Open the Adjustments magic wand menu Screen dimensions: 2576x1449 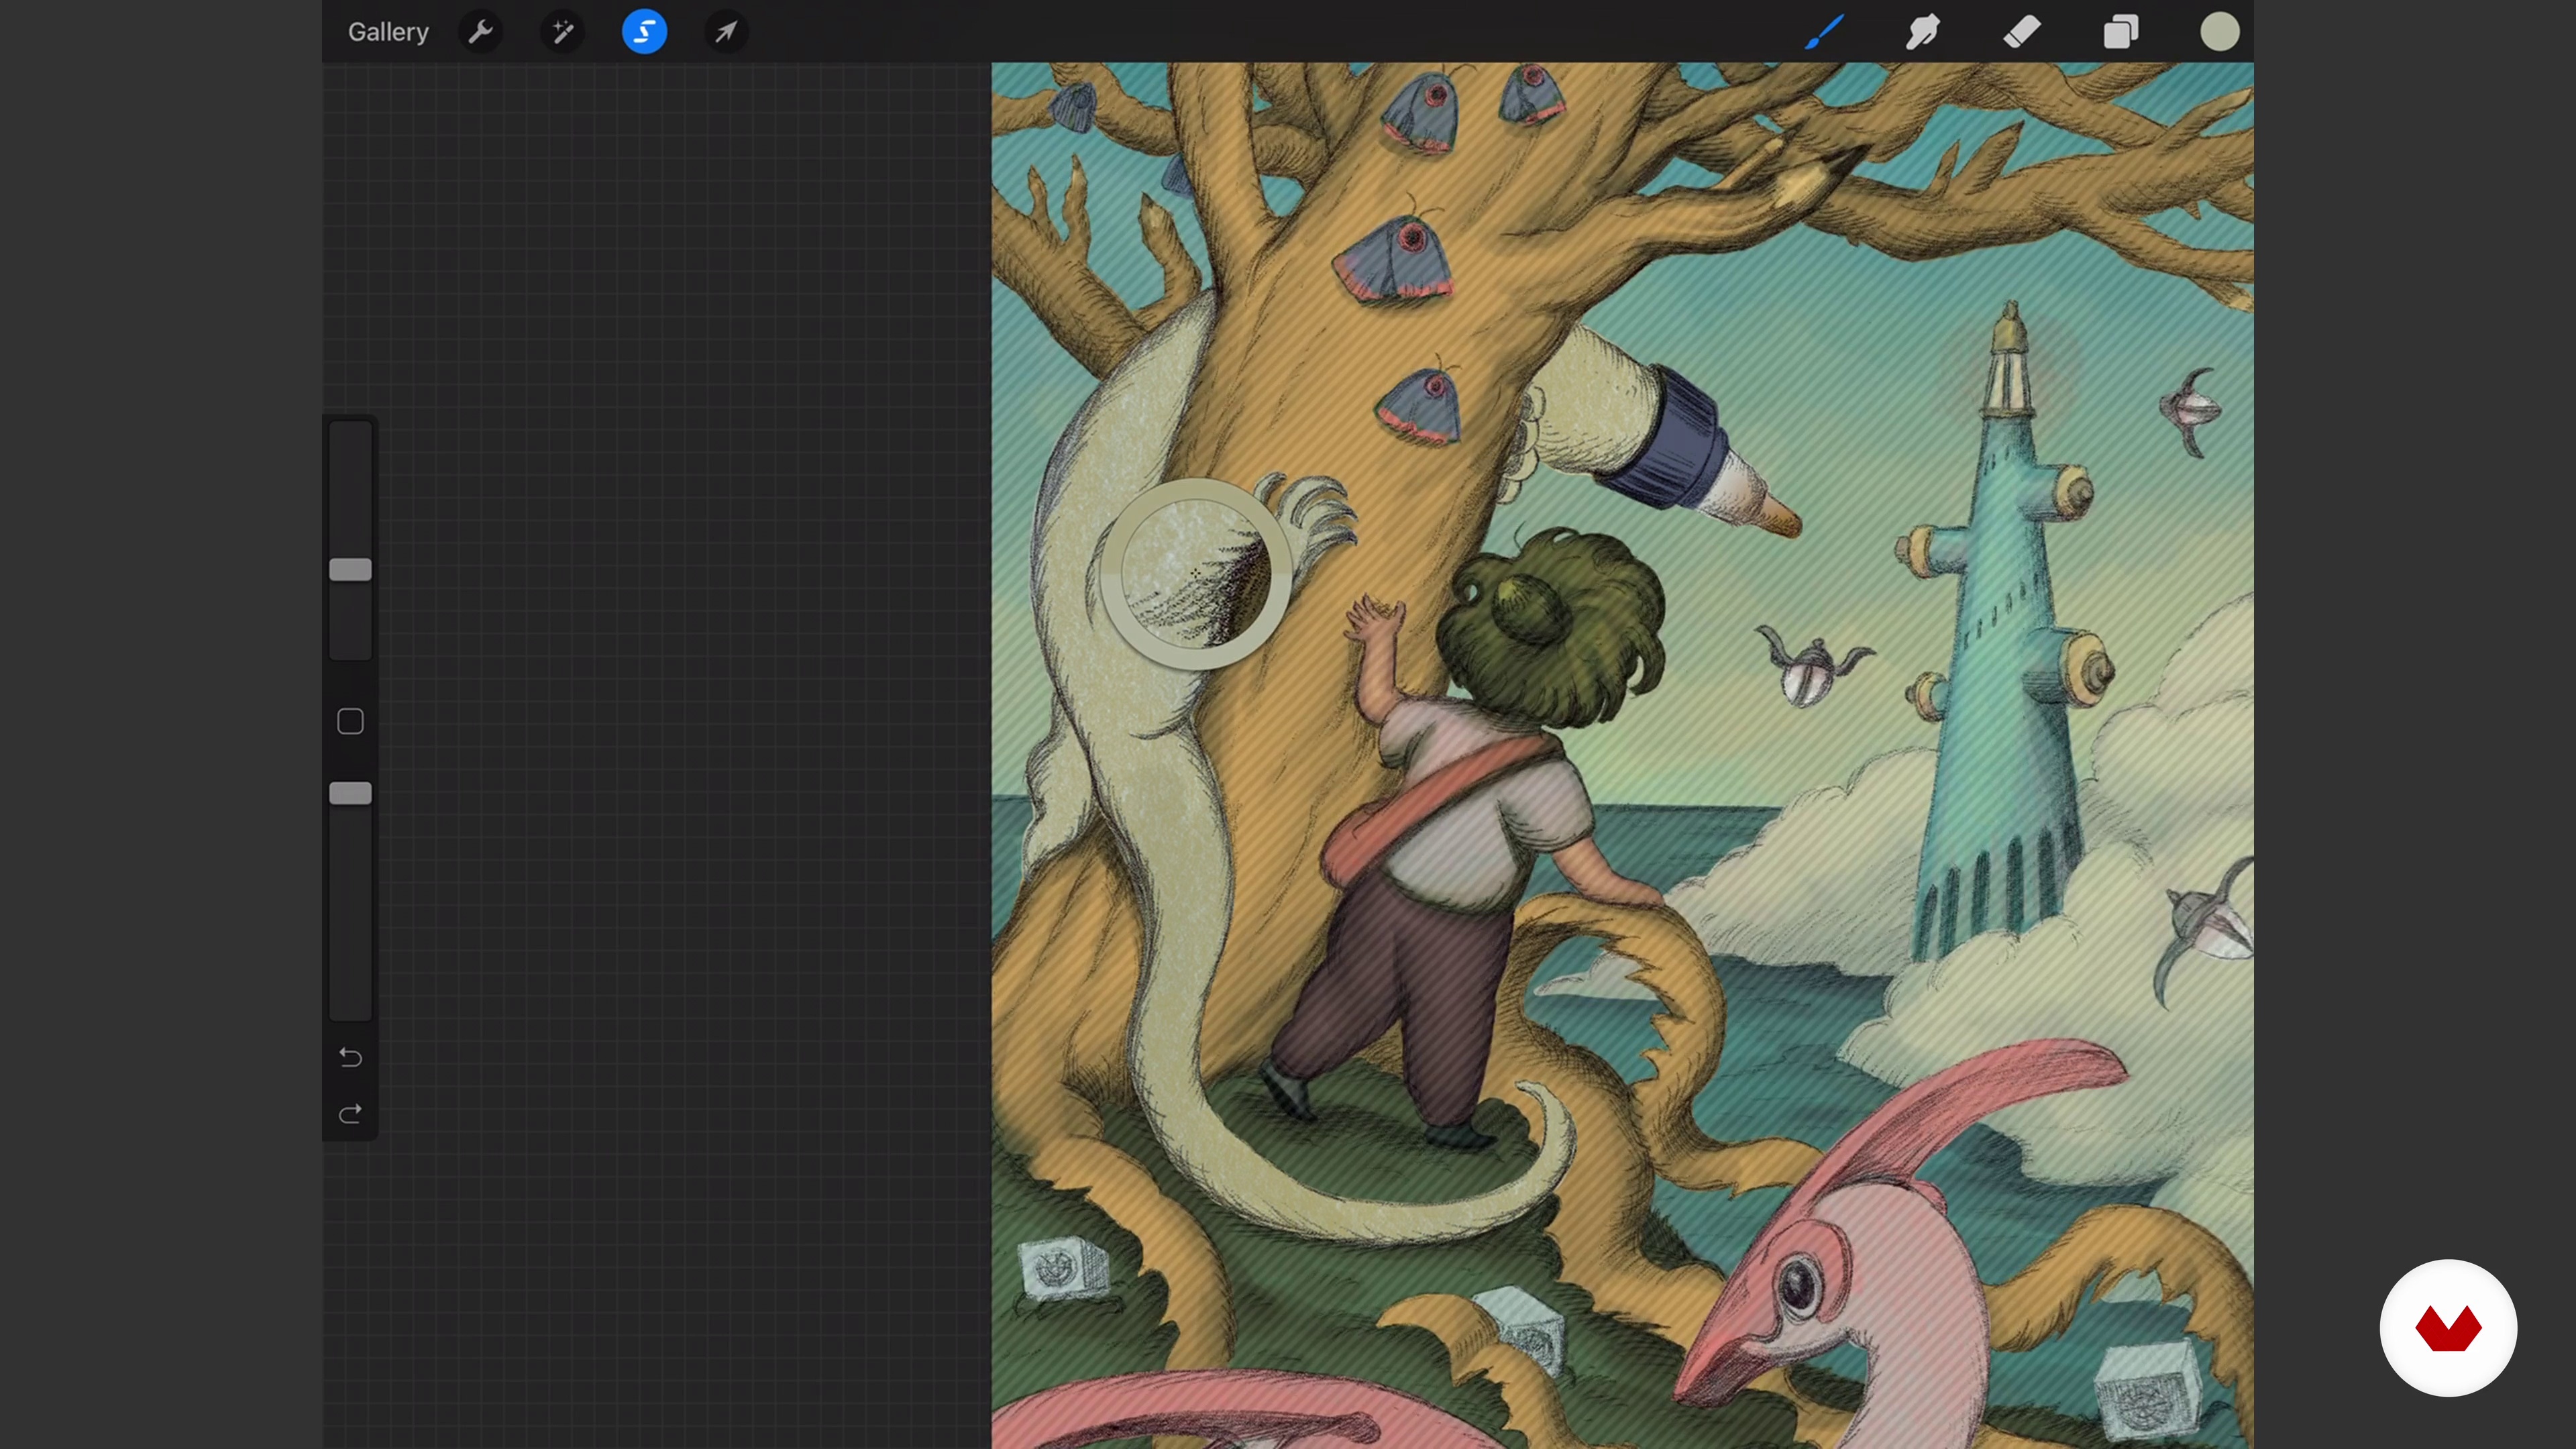point(563,32)
